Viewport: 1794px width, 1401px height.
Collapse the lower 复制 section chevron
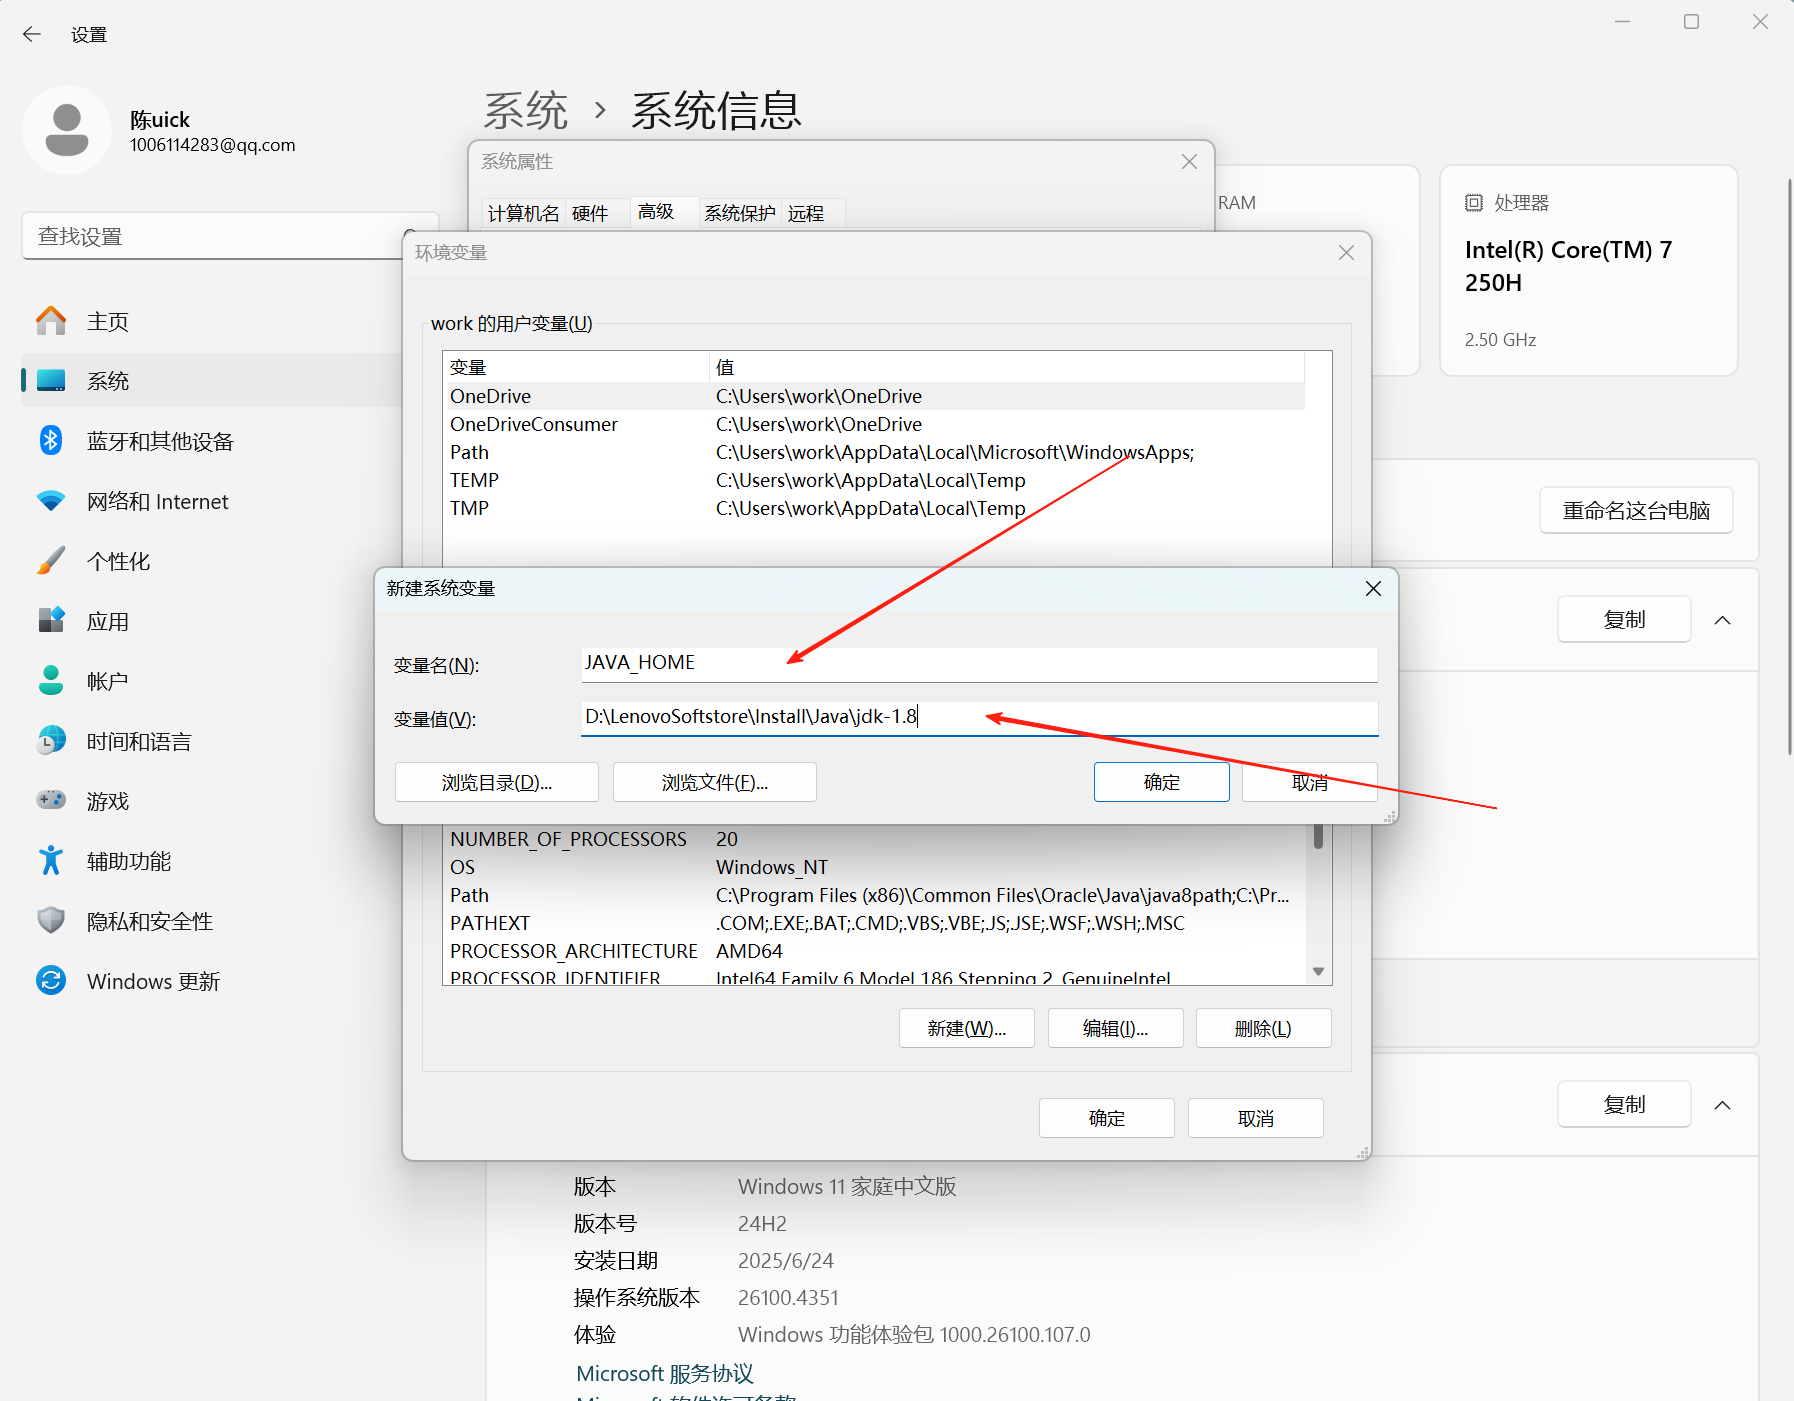pyautogui.click(x=1722, y=1104)
